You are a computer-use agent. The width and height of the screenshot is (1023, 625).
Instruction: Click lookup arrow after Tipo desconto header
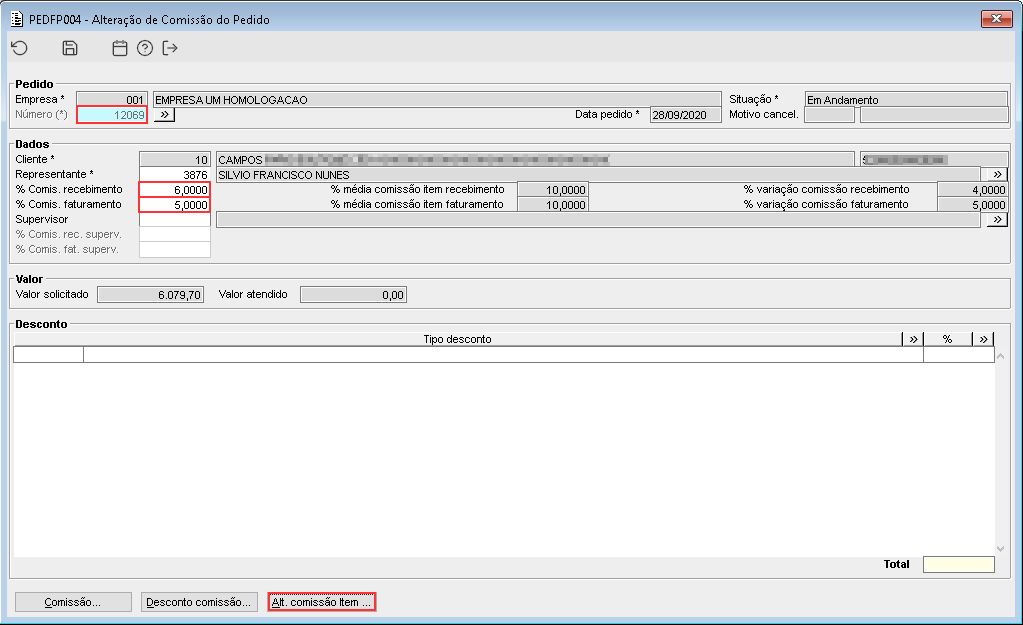pos(913,339)
